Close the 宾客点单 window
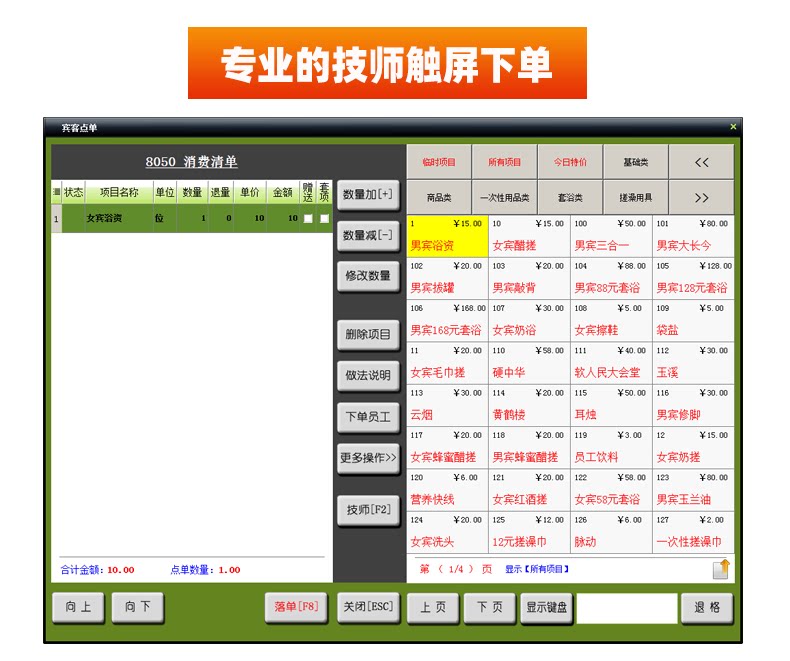 tap(733, 127)
